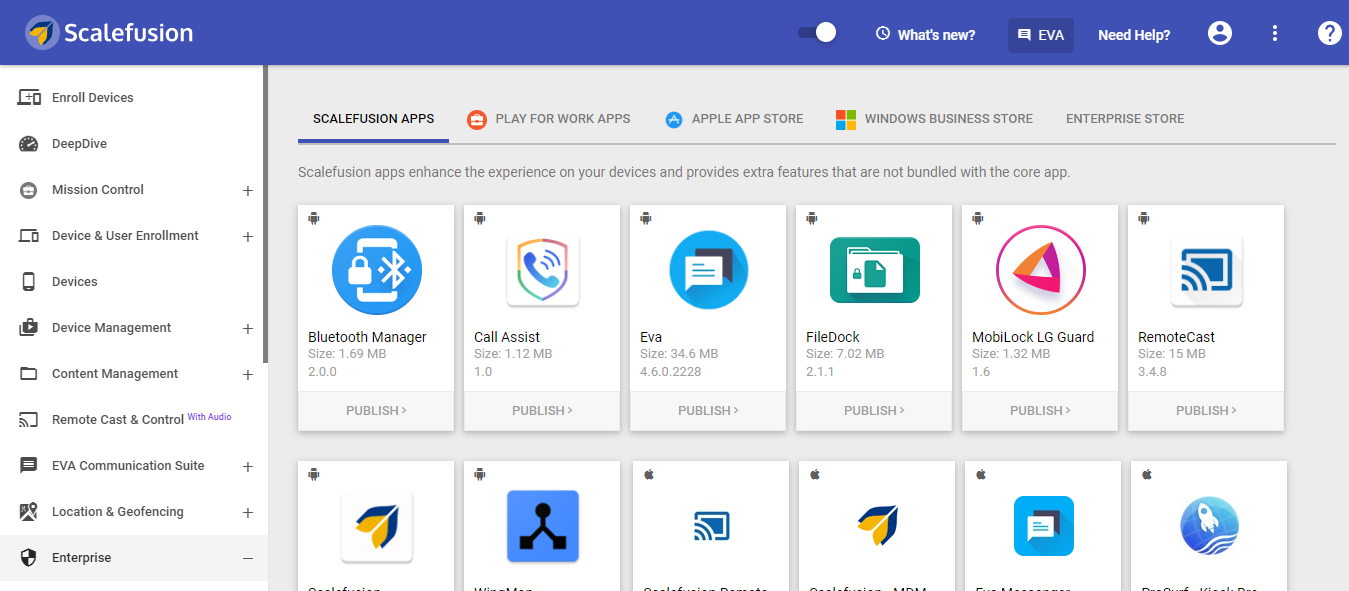This screenshot has width=1349, height=591.
Task: Select the Scalefusion Apps tab
Action: (374, 119)
